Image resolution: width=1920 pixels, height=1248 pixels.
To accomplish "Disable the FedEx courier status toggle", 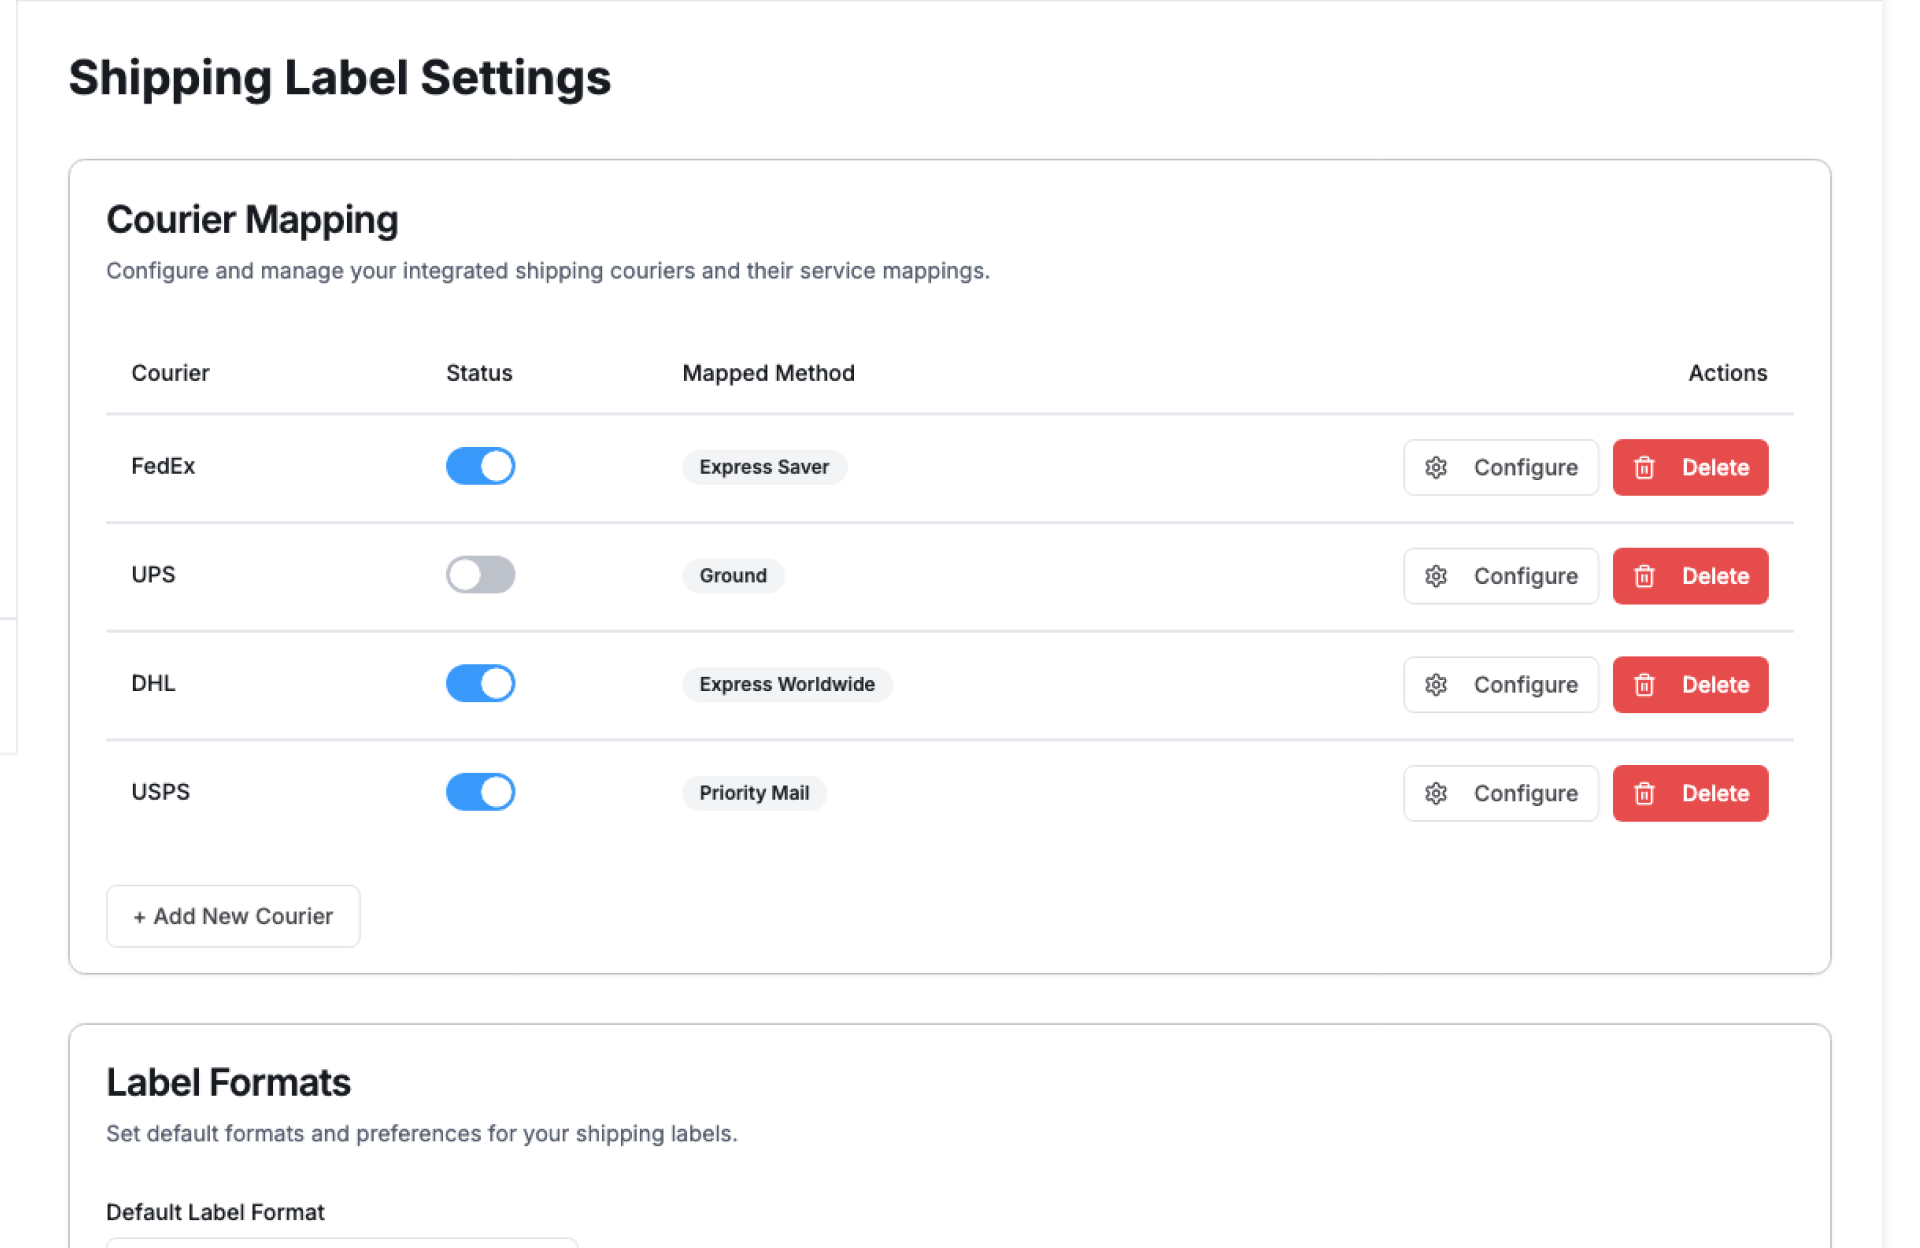I will click(480, 466).
